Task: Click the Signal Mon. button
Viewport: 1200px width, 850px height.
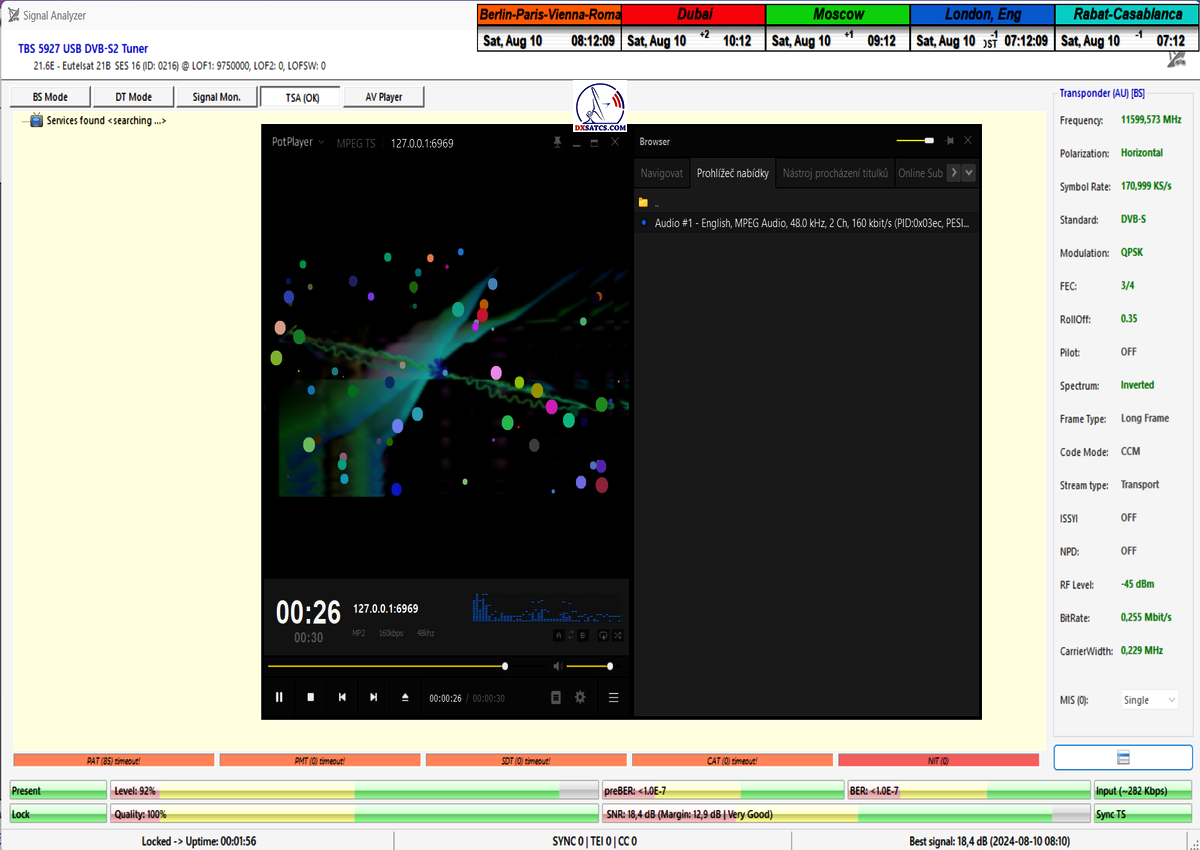Action: click(x=216, y=97)
